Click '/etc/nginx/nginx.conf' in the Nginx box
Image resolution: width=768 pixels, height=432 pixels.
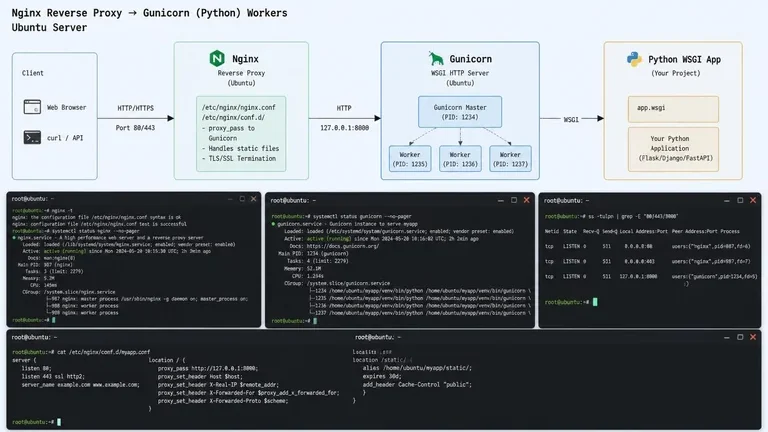click(x=239, y=107)
